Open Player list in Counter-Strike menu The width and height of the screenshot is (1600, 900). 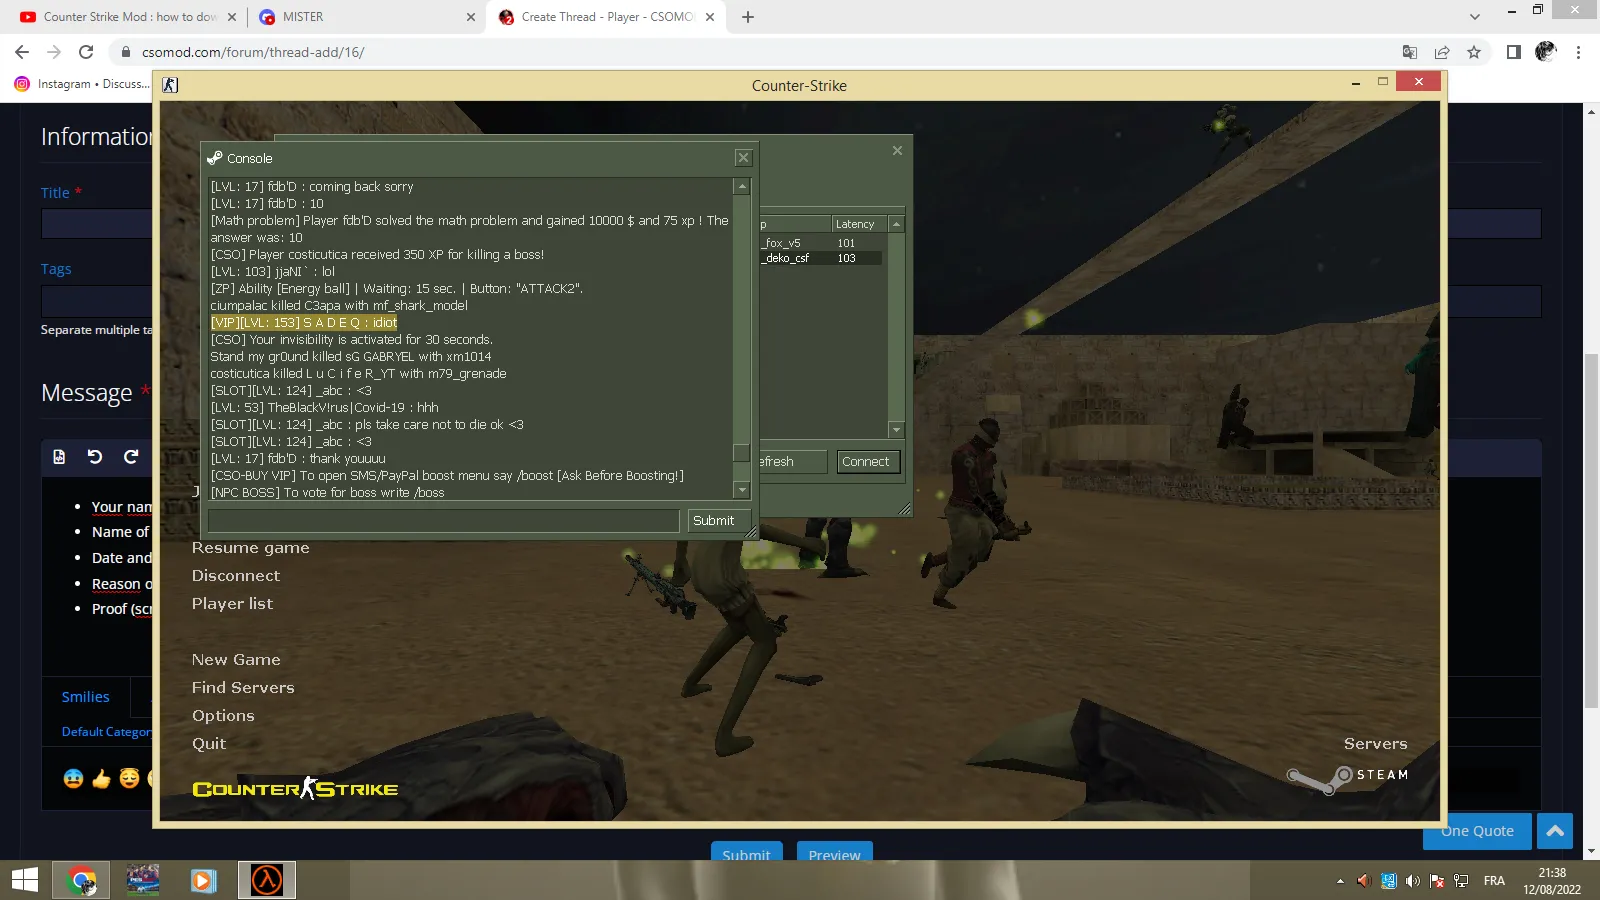[232, 604]
